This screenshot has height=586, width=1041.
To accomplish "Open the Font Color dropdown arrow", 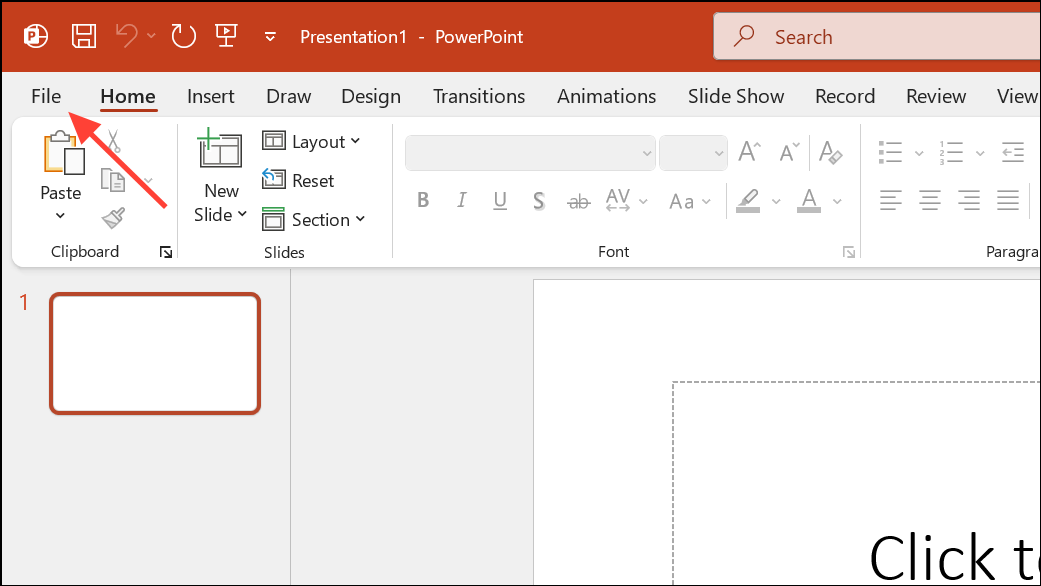I will [x=837, y=201].
